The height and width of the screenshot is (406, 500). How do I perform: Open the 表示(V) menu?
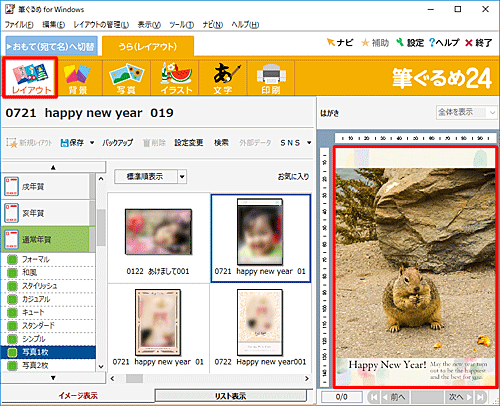[149, 25]
